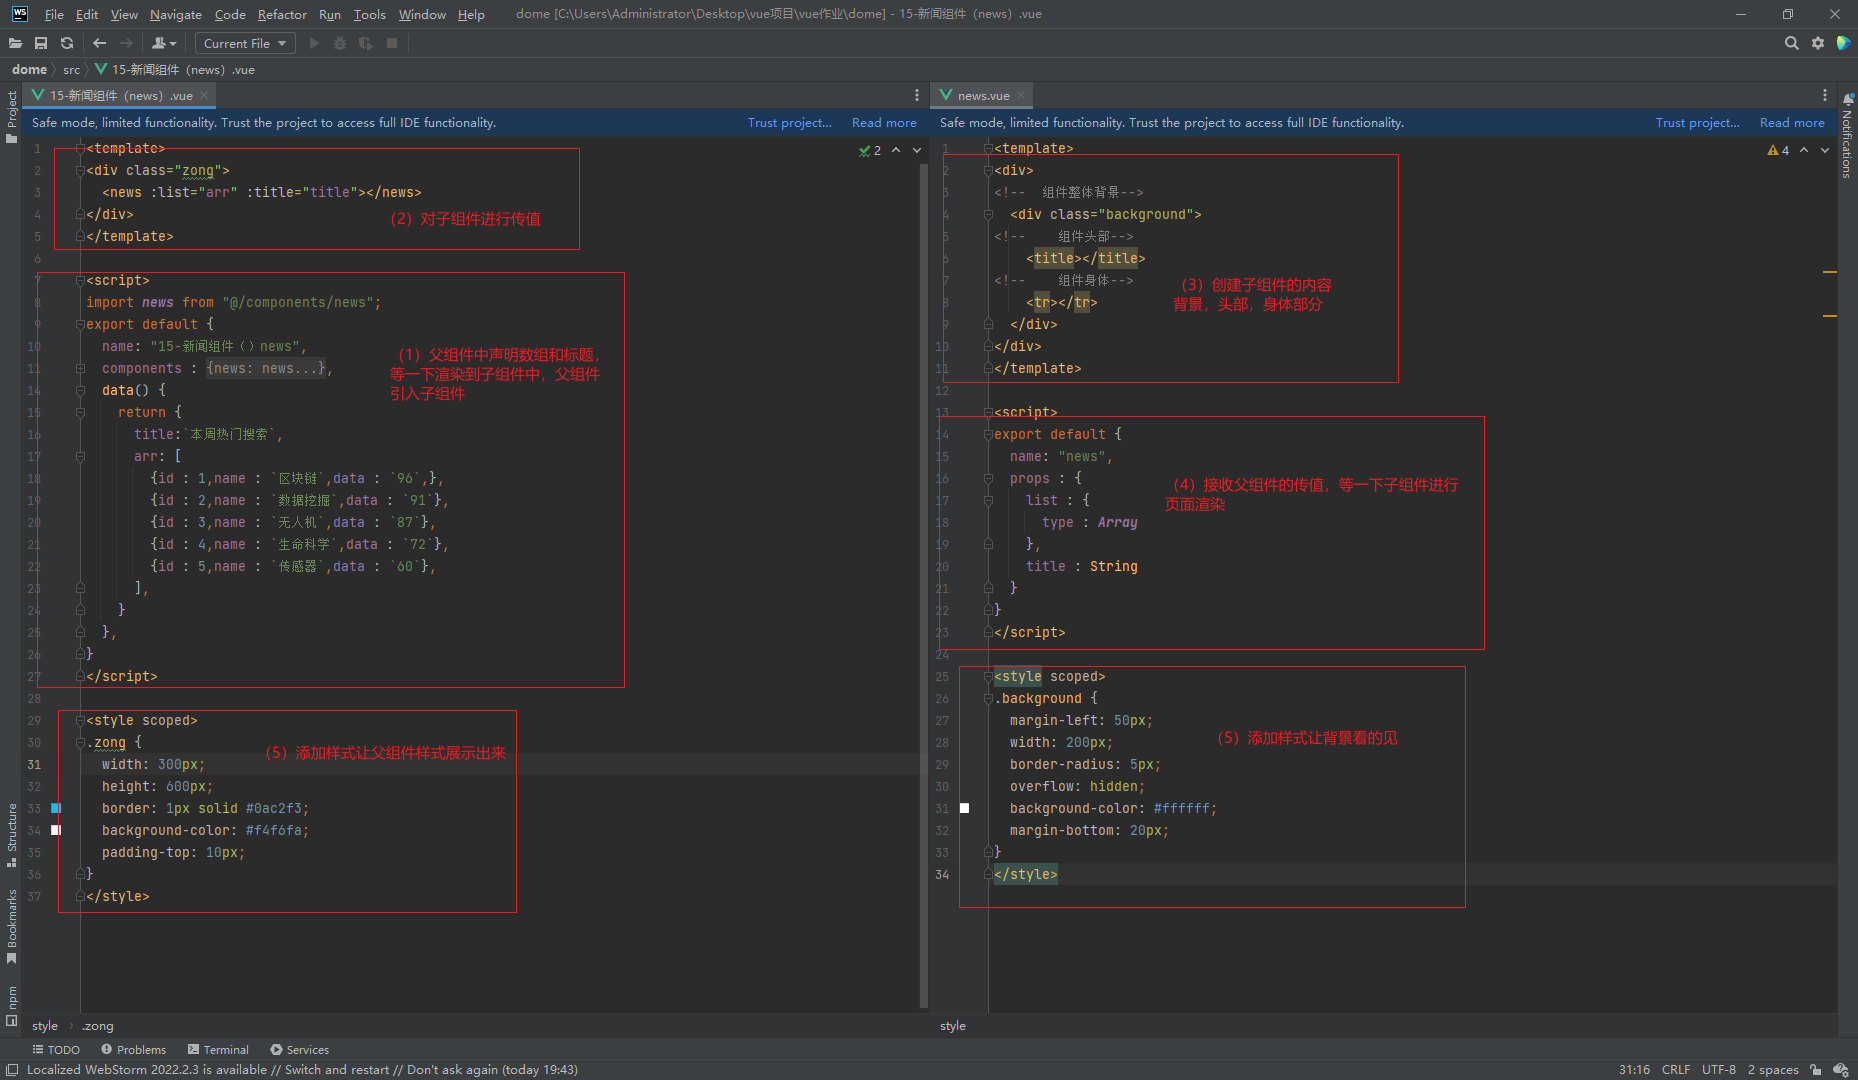Click the #0ac2f3 color swatch in gutter
The width and height of the screenshot is (1858, 1080).
coord(56,808)
